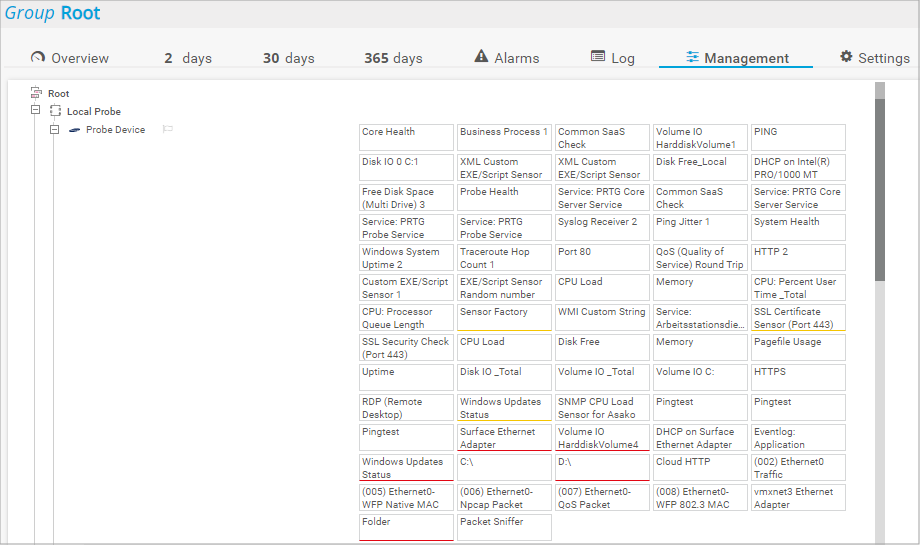Switch to the 30 days tab
Screen dimensions: 920x545
click(x=288, y=58)
